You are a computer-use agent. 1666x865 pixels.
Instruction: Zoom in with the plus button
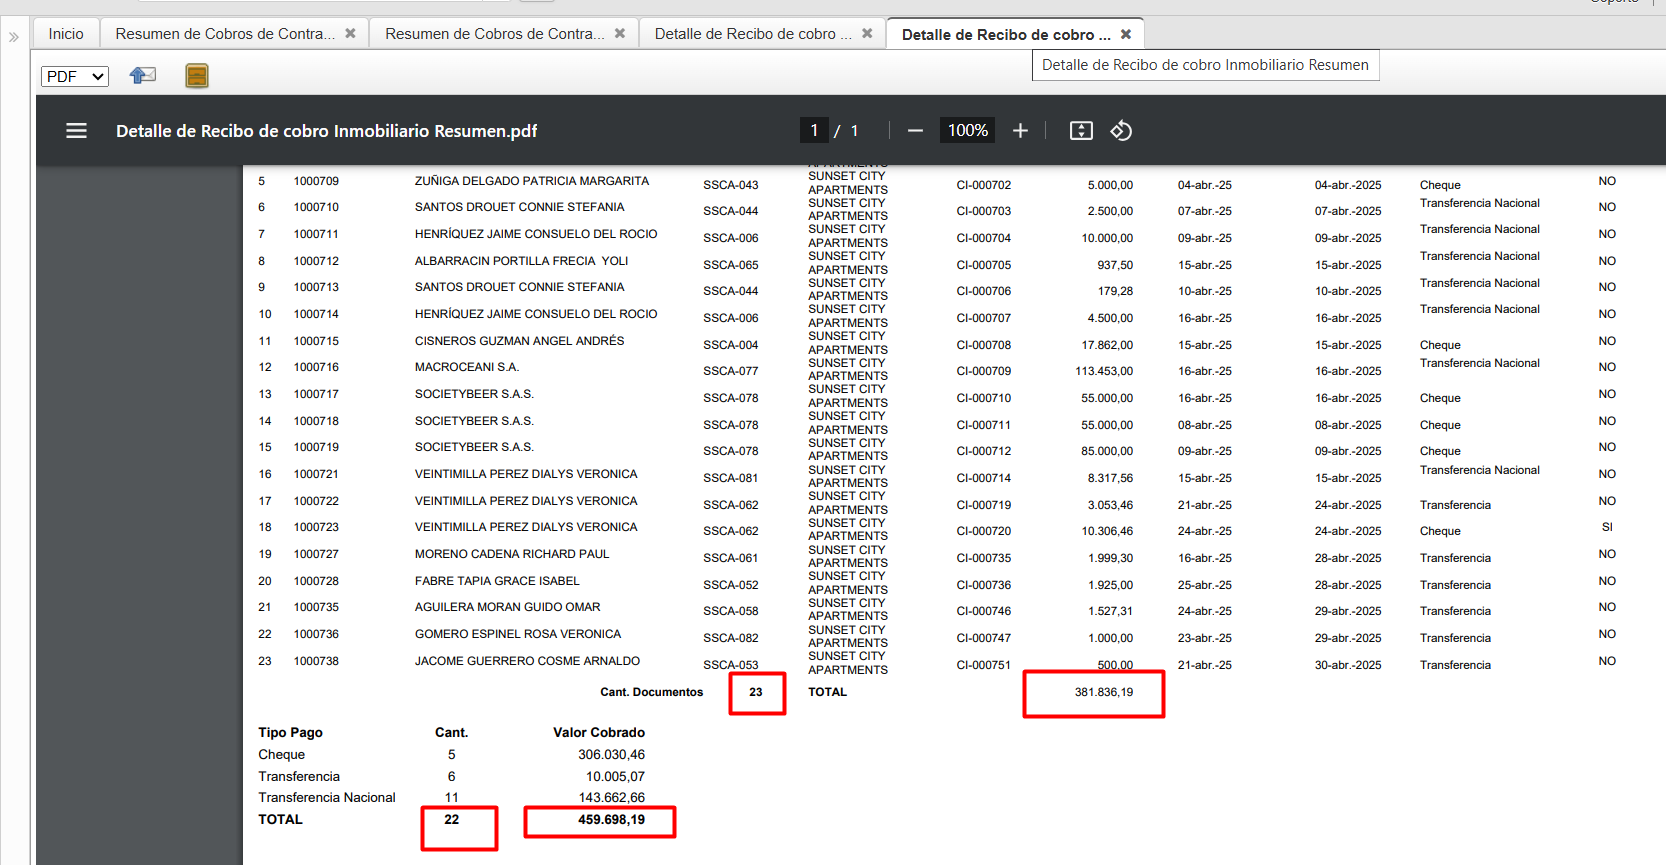point(1020,131)
